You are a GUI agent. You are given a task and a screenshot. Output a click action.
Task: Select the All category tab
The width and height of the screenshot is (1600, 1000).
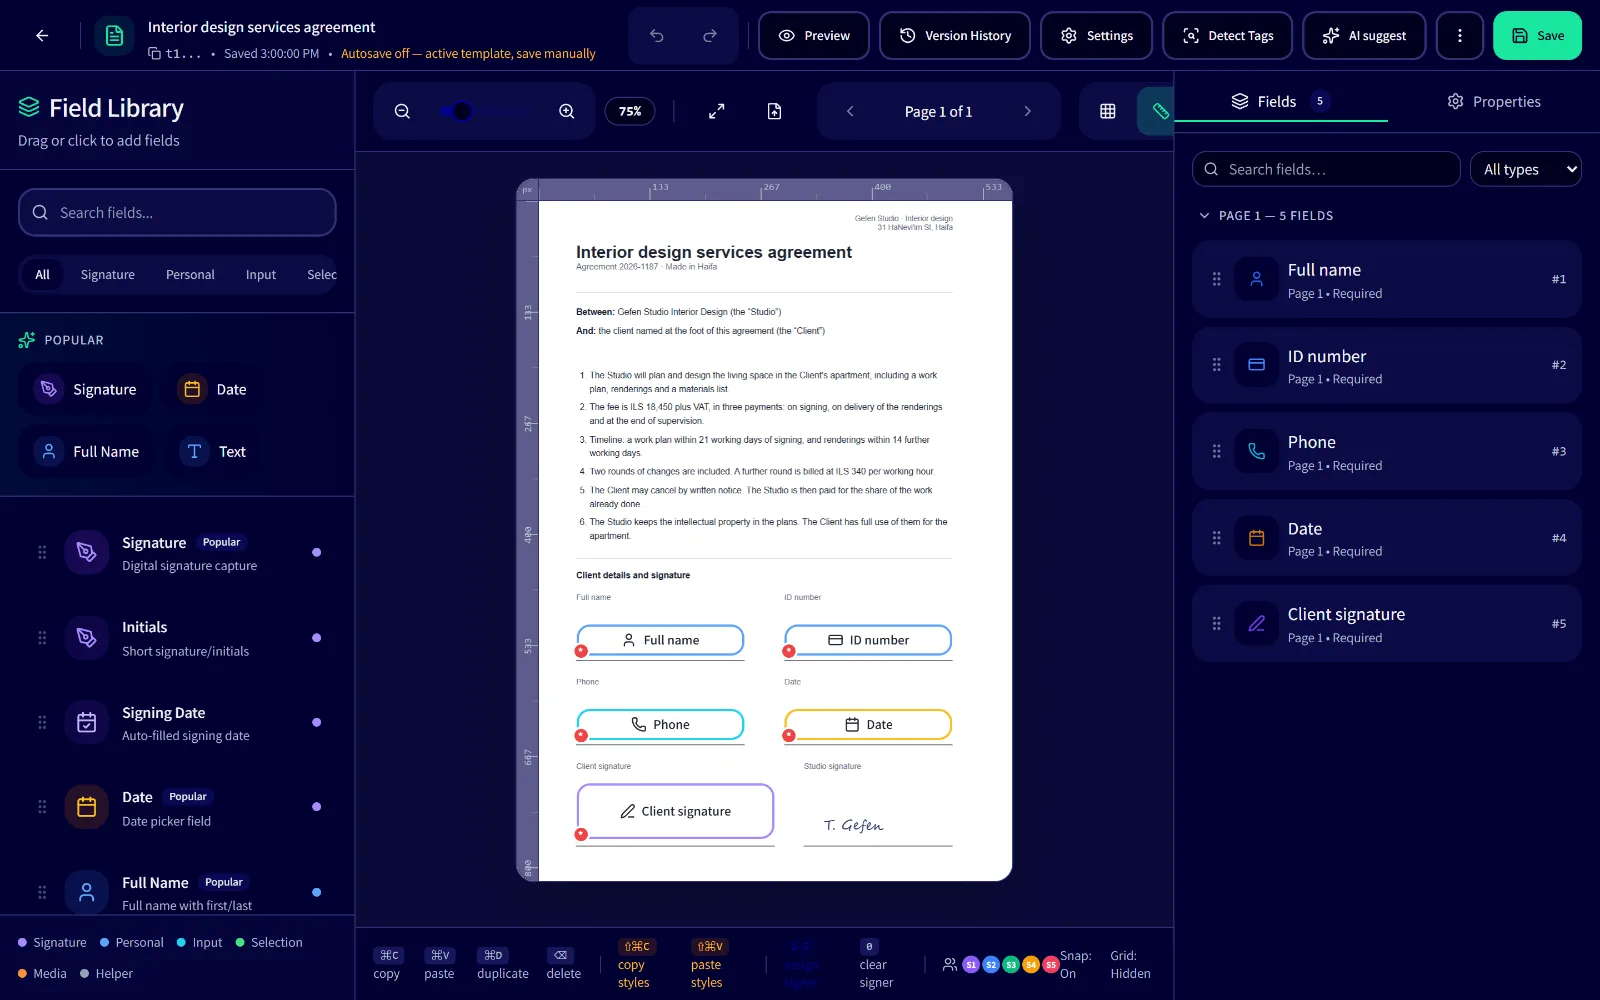[x=42, y=274]
